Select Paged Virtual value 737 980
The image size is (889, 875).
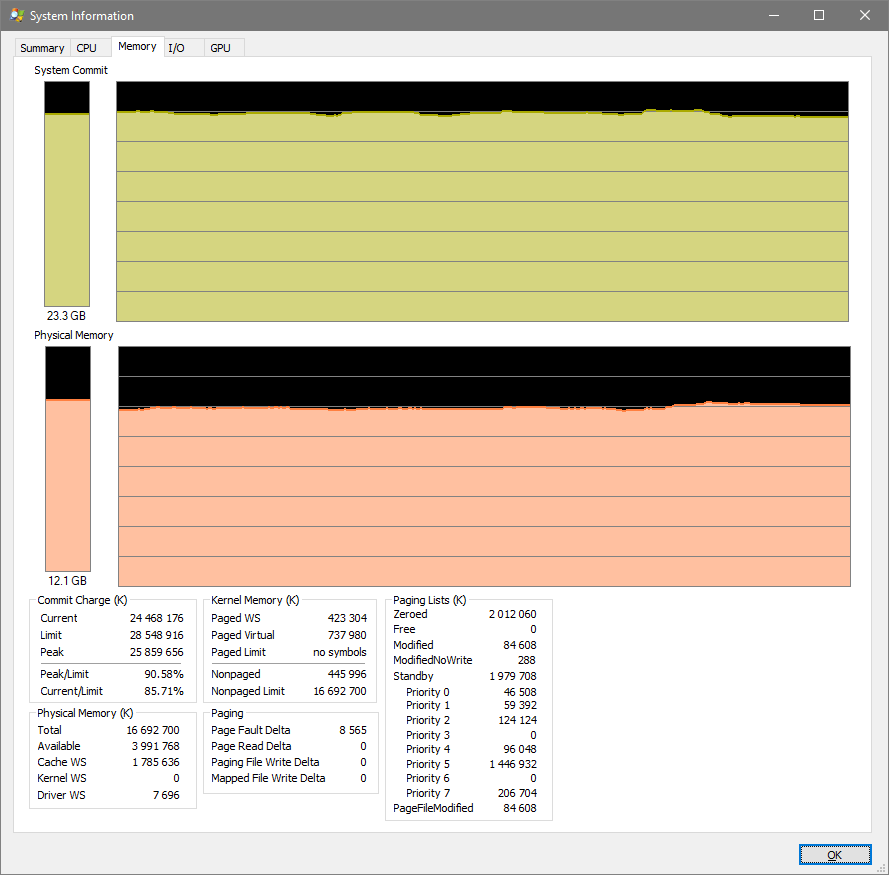(x=347, y=635)
